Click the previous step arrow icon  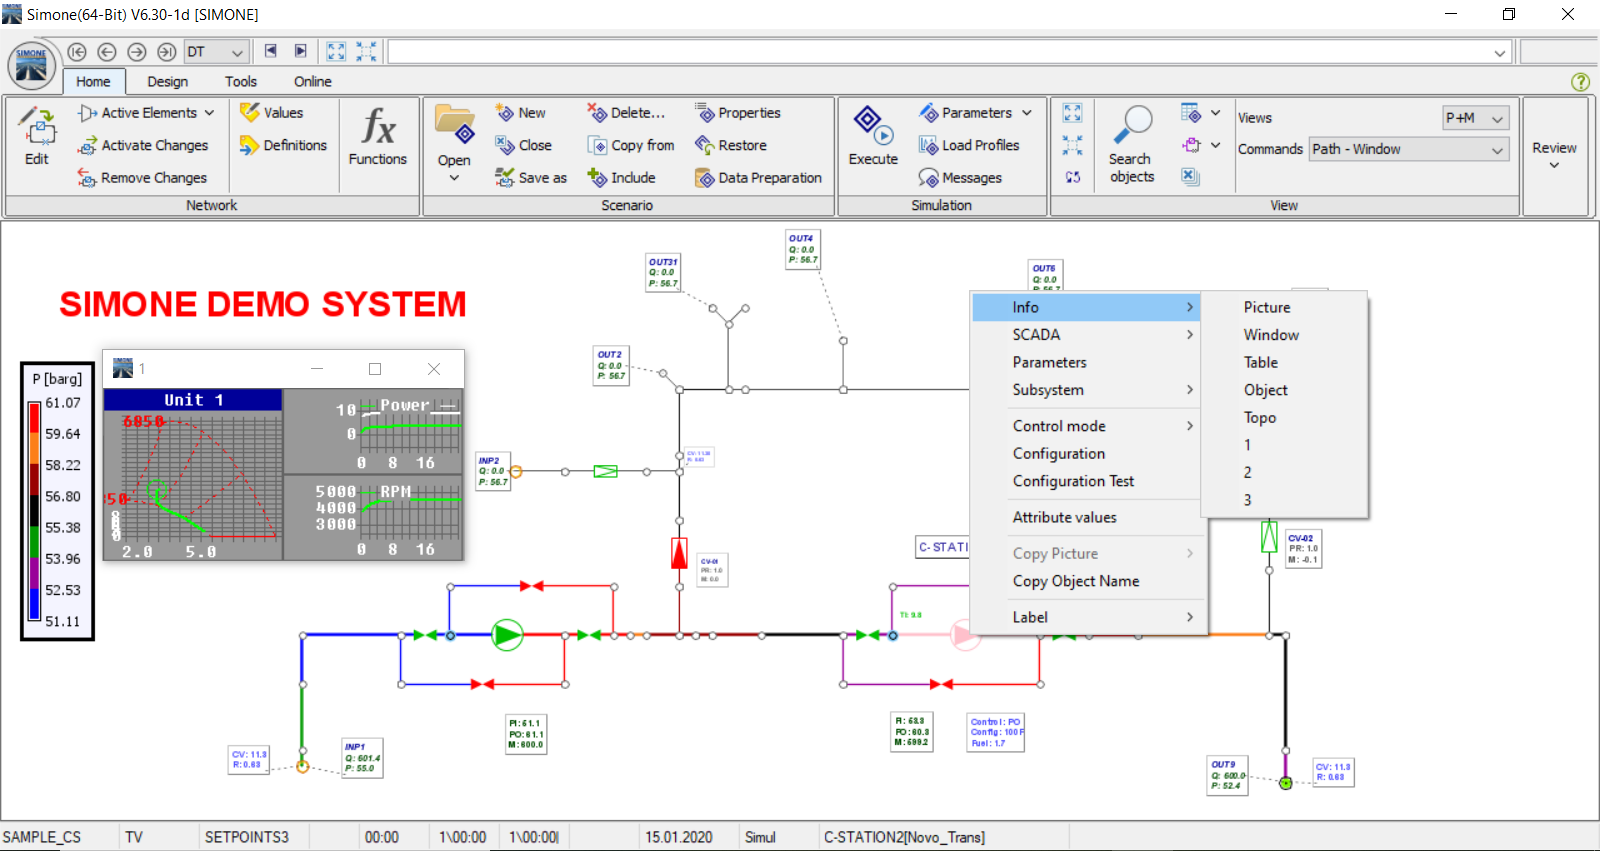pos(107,52)
